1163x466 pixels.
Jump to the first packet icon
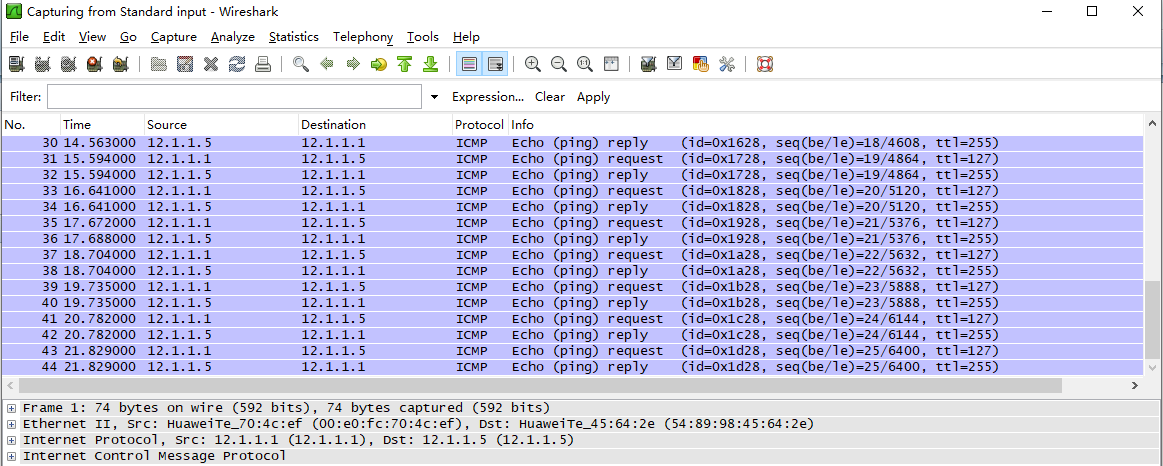pos(404,65)
